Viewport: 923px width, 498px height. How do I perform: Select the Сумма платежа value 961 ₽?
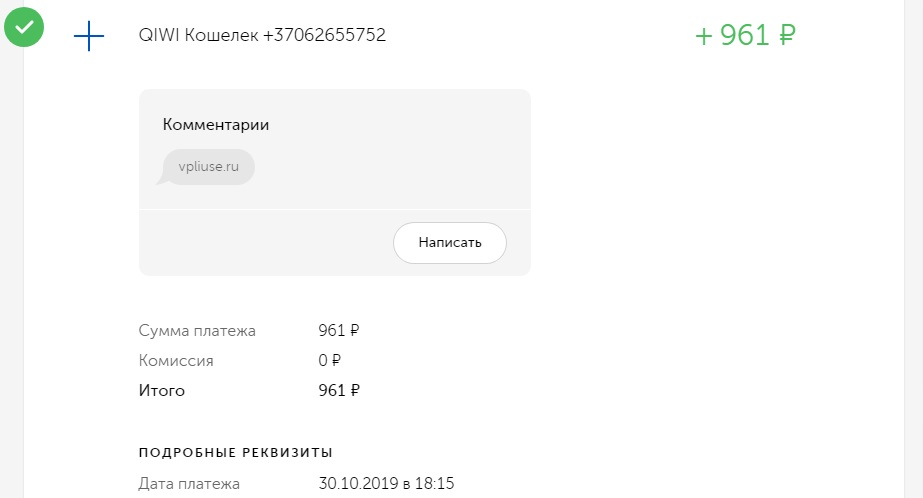click(x=338, y=330)
